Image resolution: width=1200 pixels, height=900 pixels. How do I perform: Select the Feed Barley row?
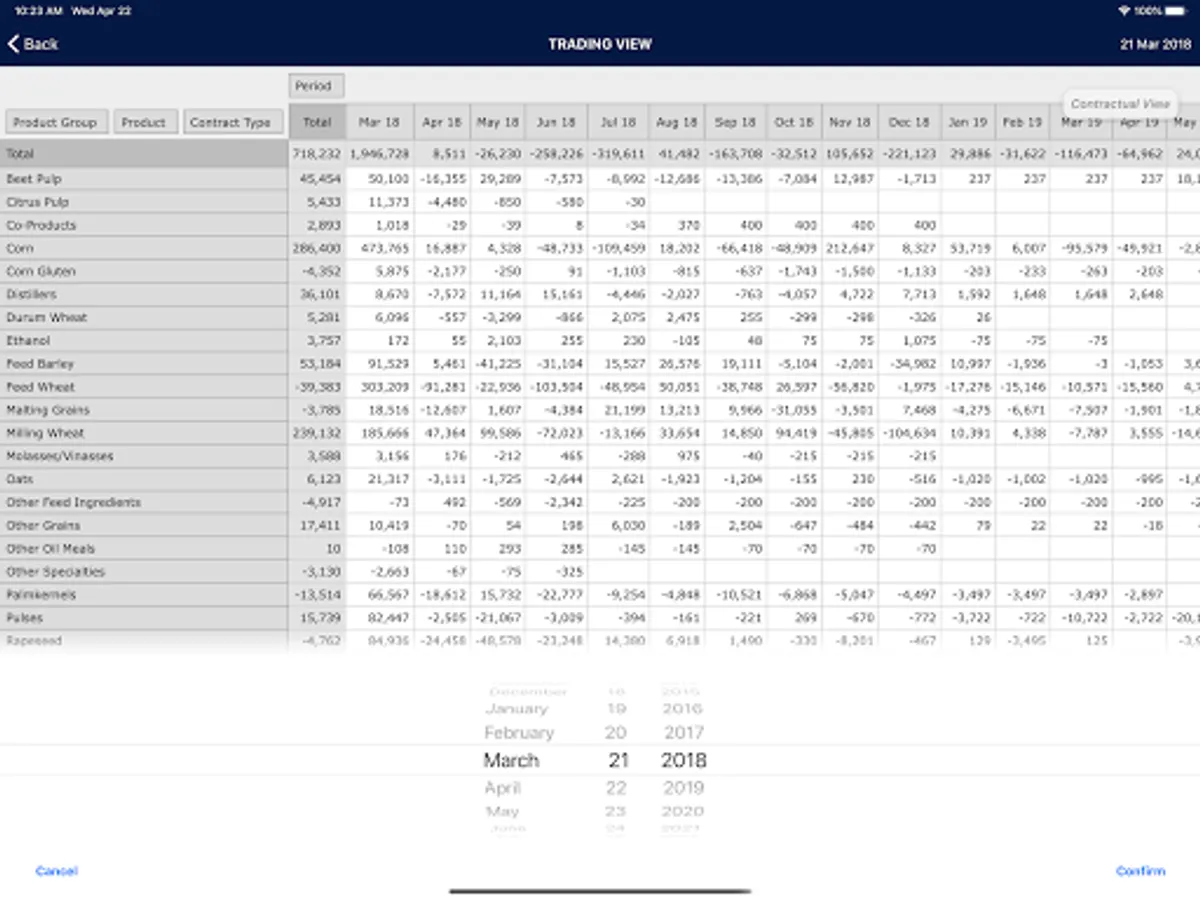click(145, 364)
